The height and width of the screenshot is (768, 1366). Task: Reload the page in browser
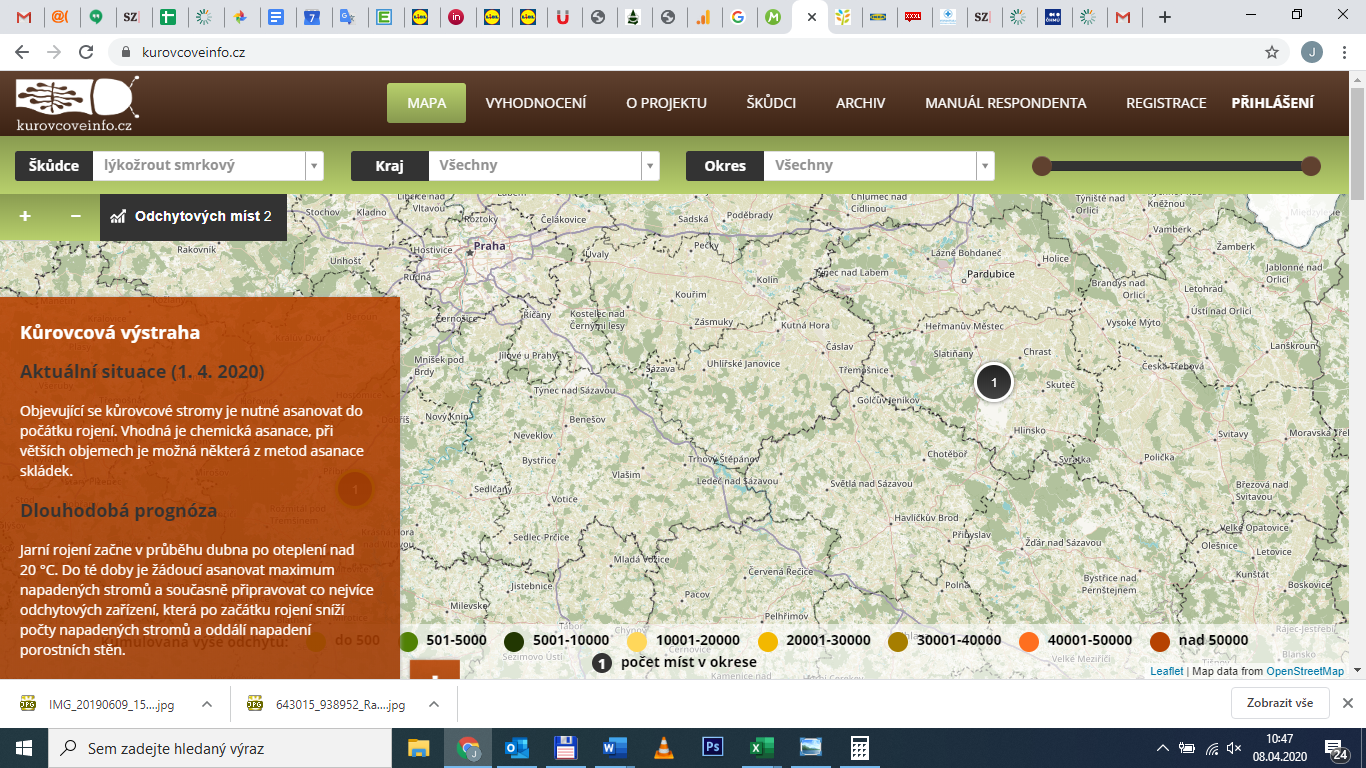click(x=86, y=52)
